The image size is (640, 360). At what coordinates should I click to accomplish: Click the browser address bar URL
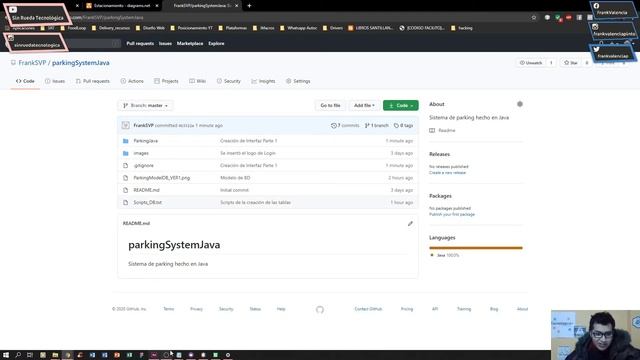(x=107, y=18)
